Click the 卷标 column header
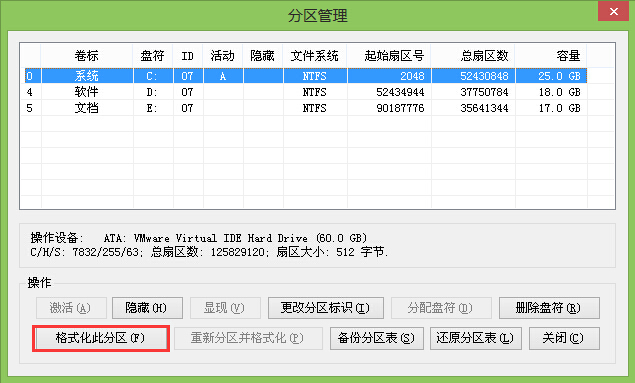Image resolution: width=635 pixels, height=383 pixels. pyautogui.click(x=87, y=55)
